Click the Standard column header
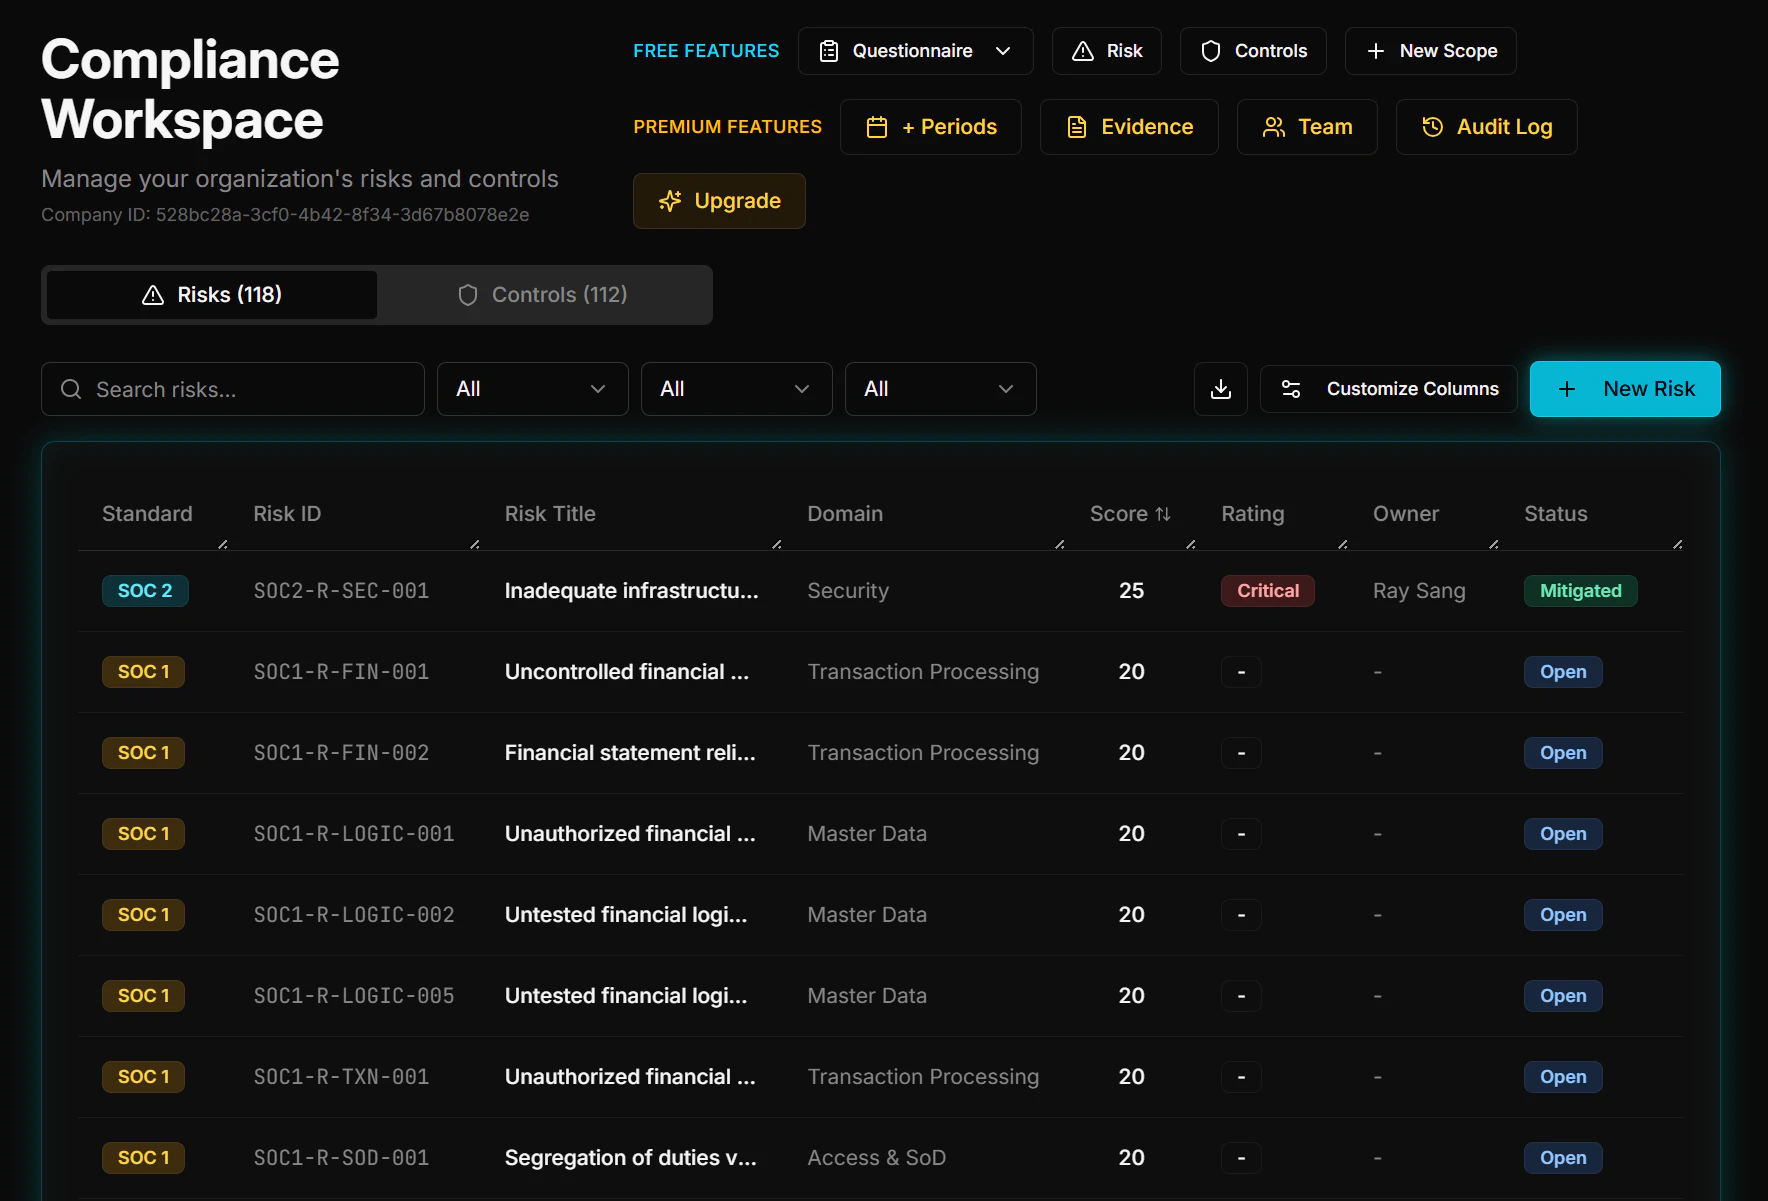Viewport: 1768px width, 1201px height. (147, 514)
